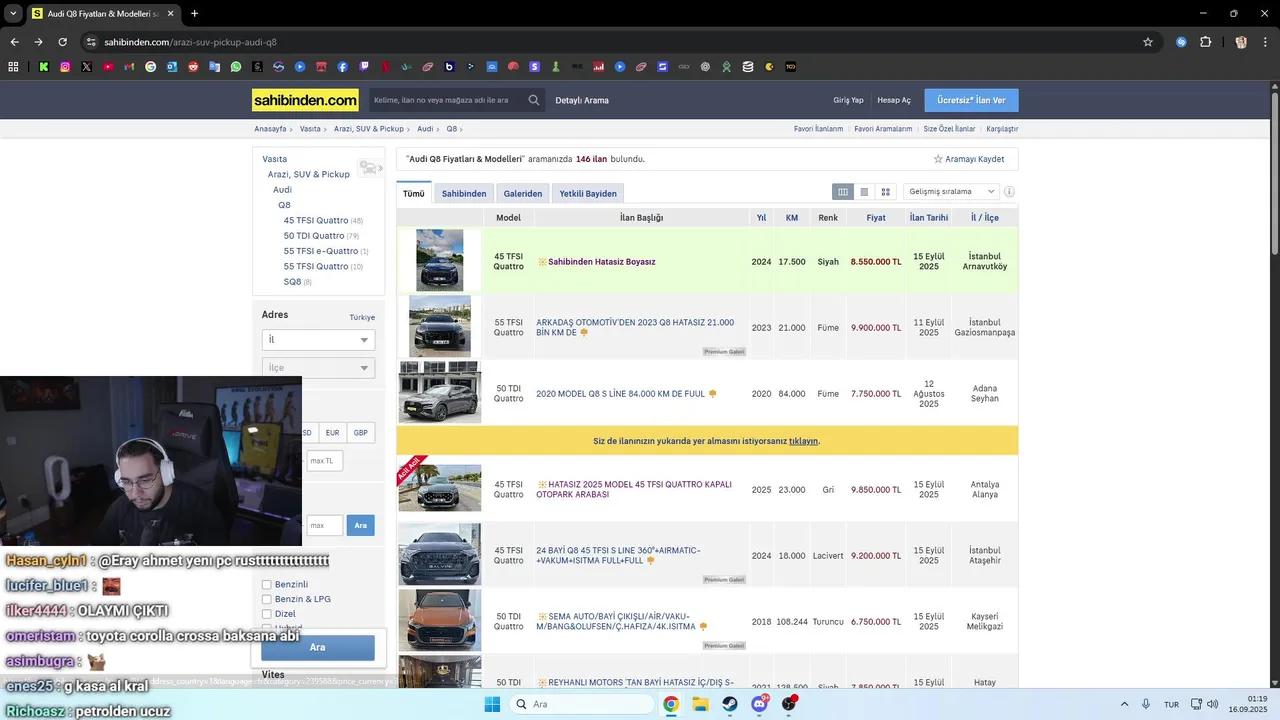Open Facebook bookmark icon
The height and width of the screenshot is (720, 1280).
343,67
